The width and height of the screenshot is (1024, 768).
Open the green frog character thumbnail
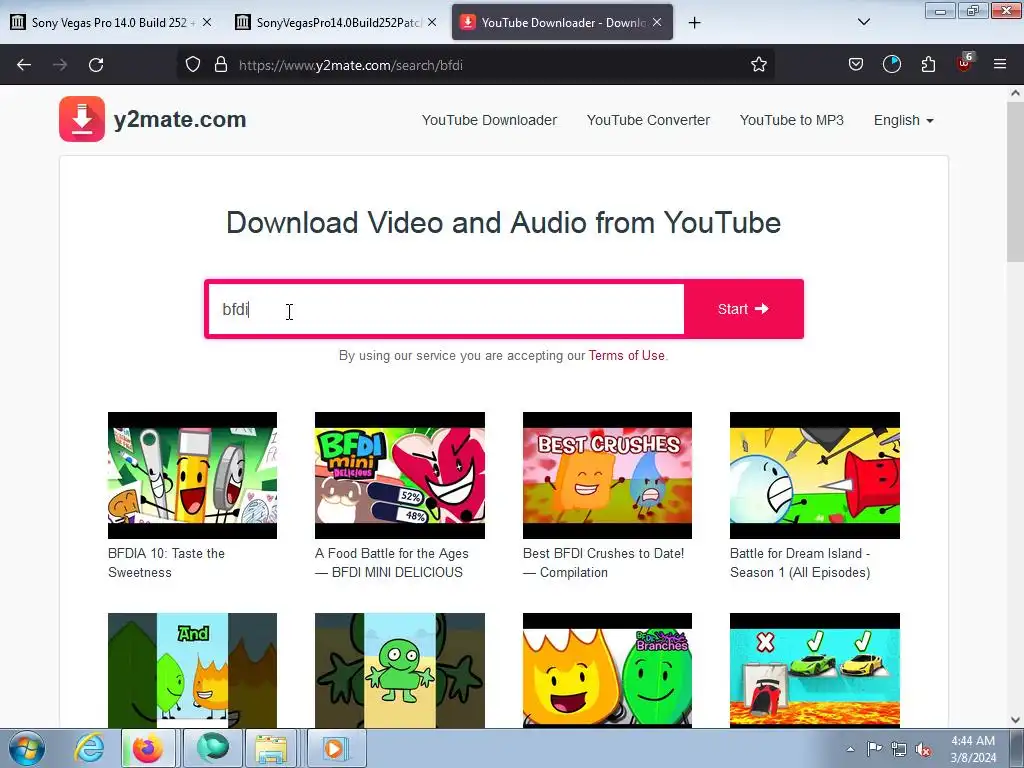tap(400, 670)
